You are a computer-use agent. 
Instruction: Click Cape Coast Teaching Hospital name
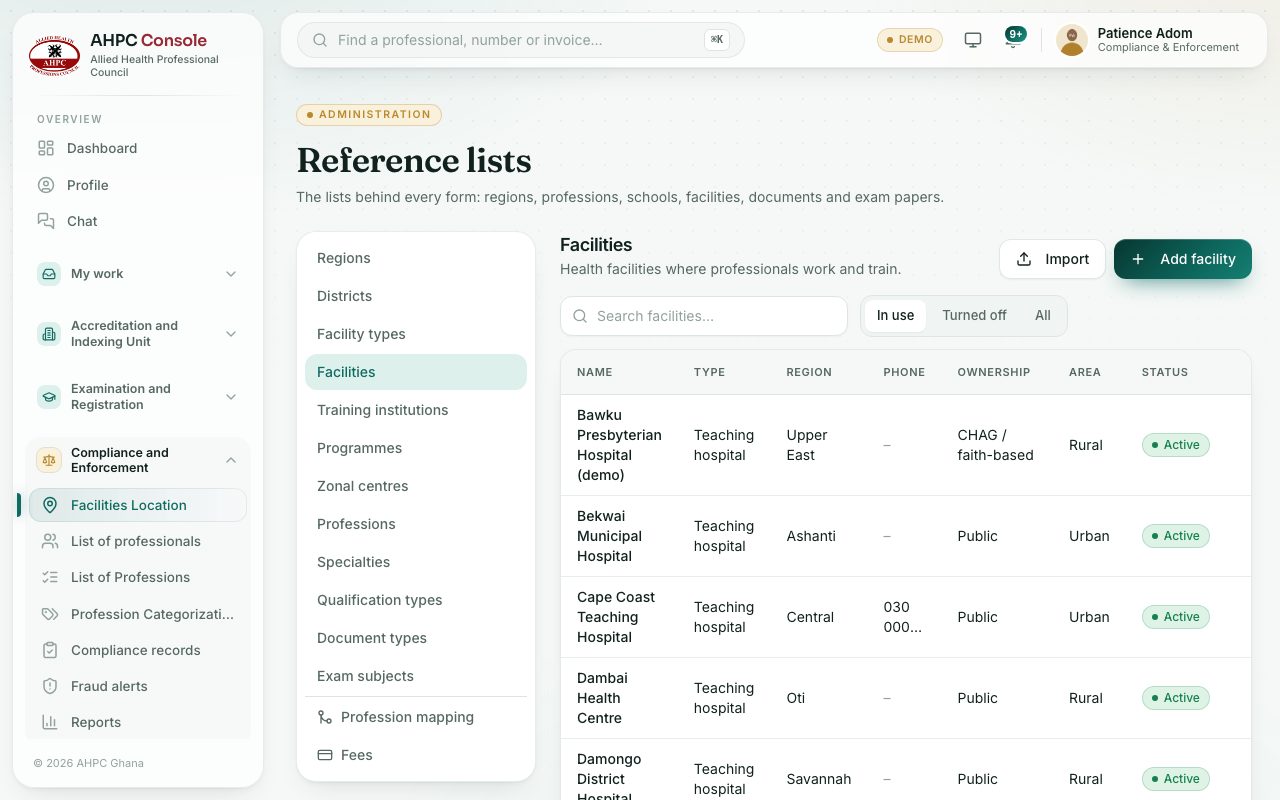[616, 617]
